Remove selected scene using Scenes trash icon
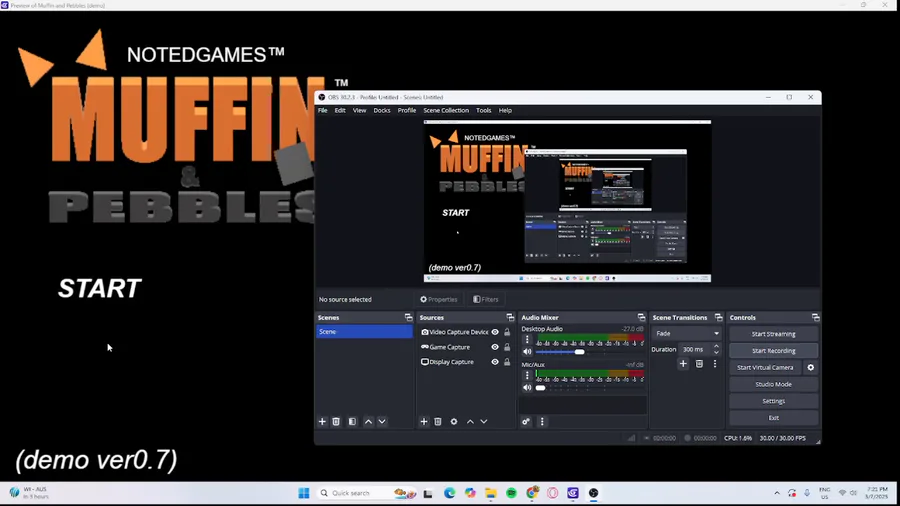 (336, 422)
